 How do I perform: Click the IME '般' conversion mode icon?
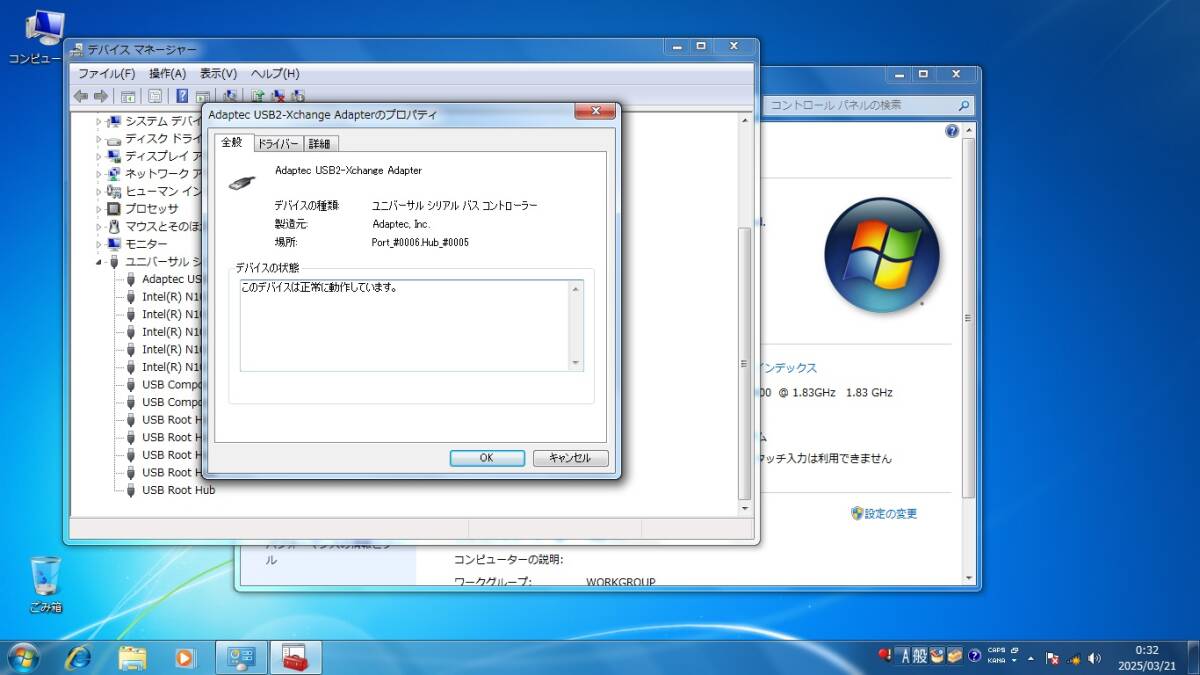(920, 656)
